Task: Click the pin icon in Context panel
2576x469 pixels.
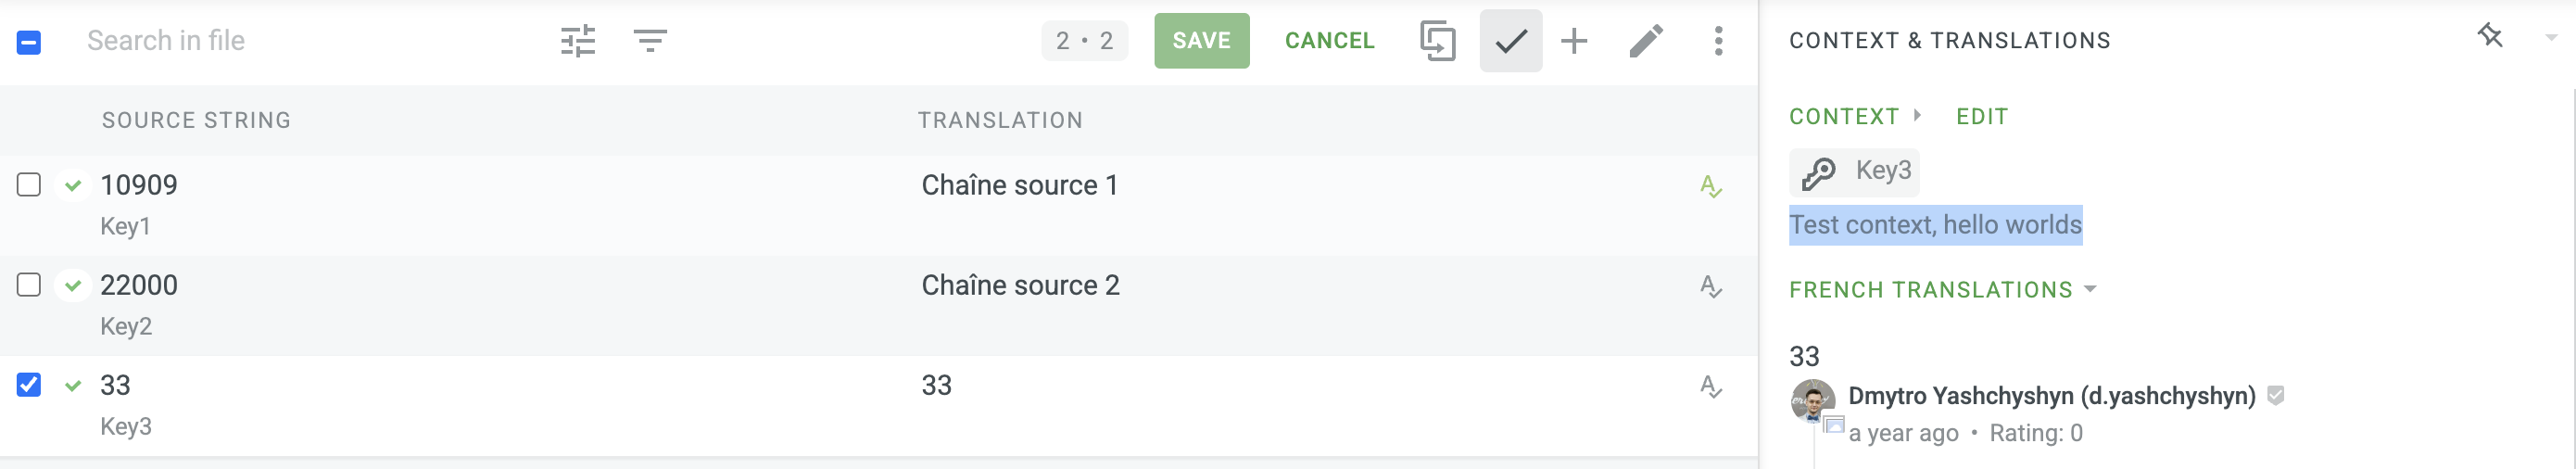Action: pyautogui.click(x=2489, y=37)
